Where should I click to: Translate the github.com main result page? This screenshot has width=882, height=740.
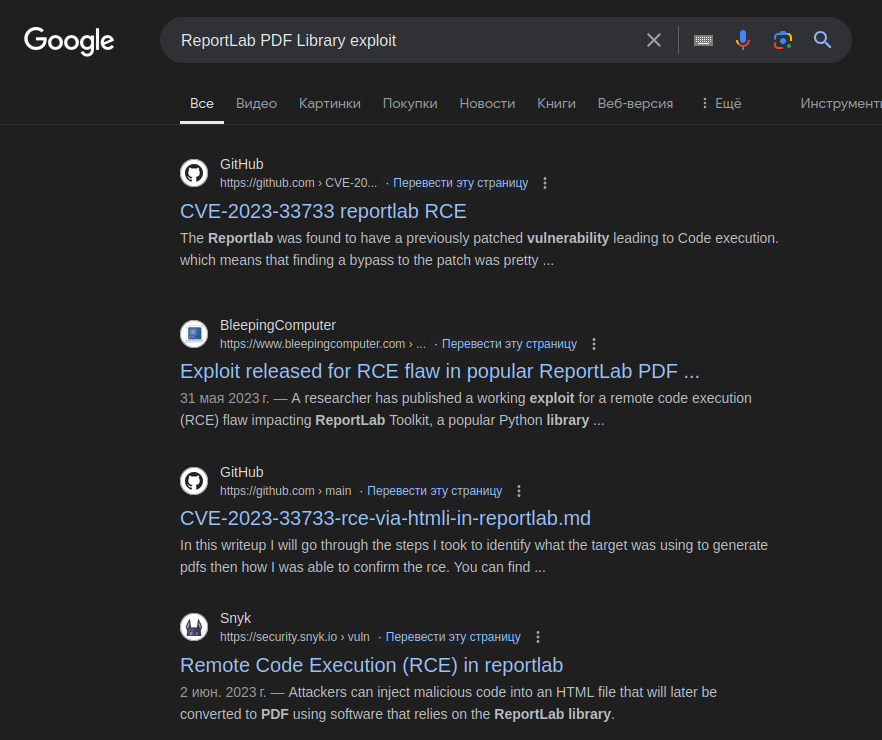pos(434,491)
